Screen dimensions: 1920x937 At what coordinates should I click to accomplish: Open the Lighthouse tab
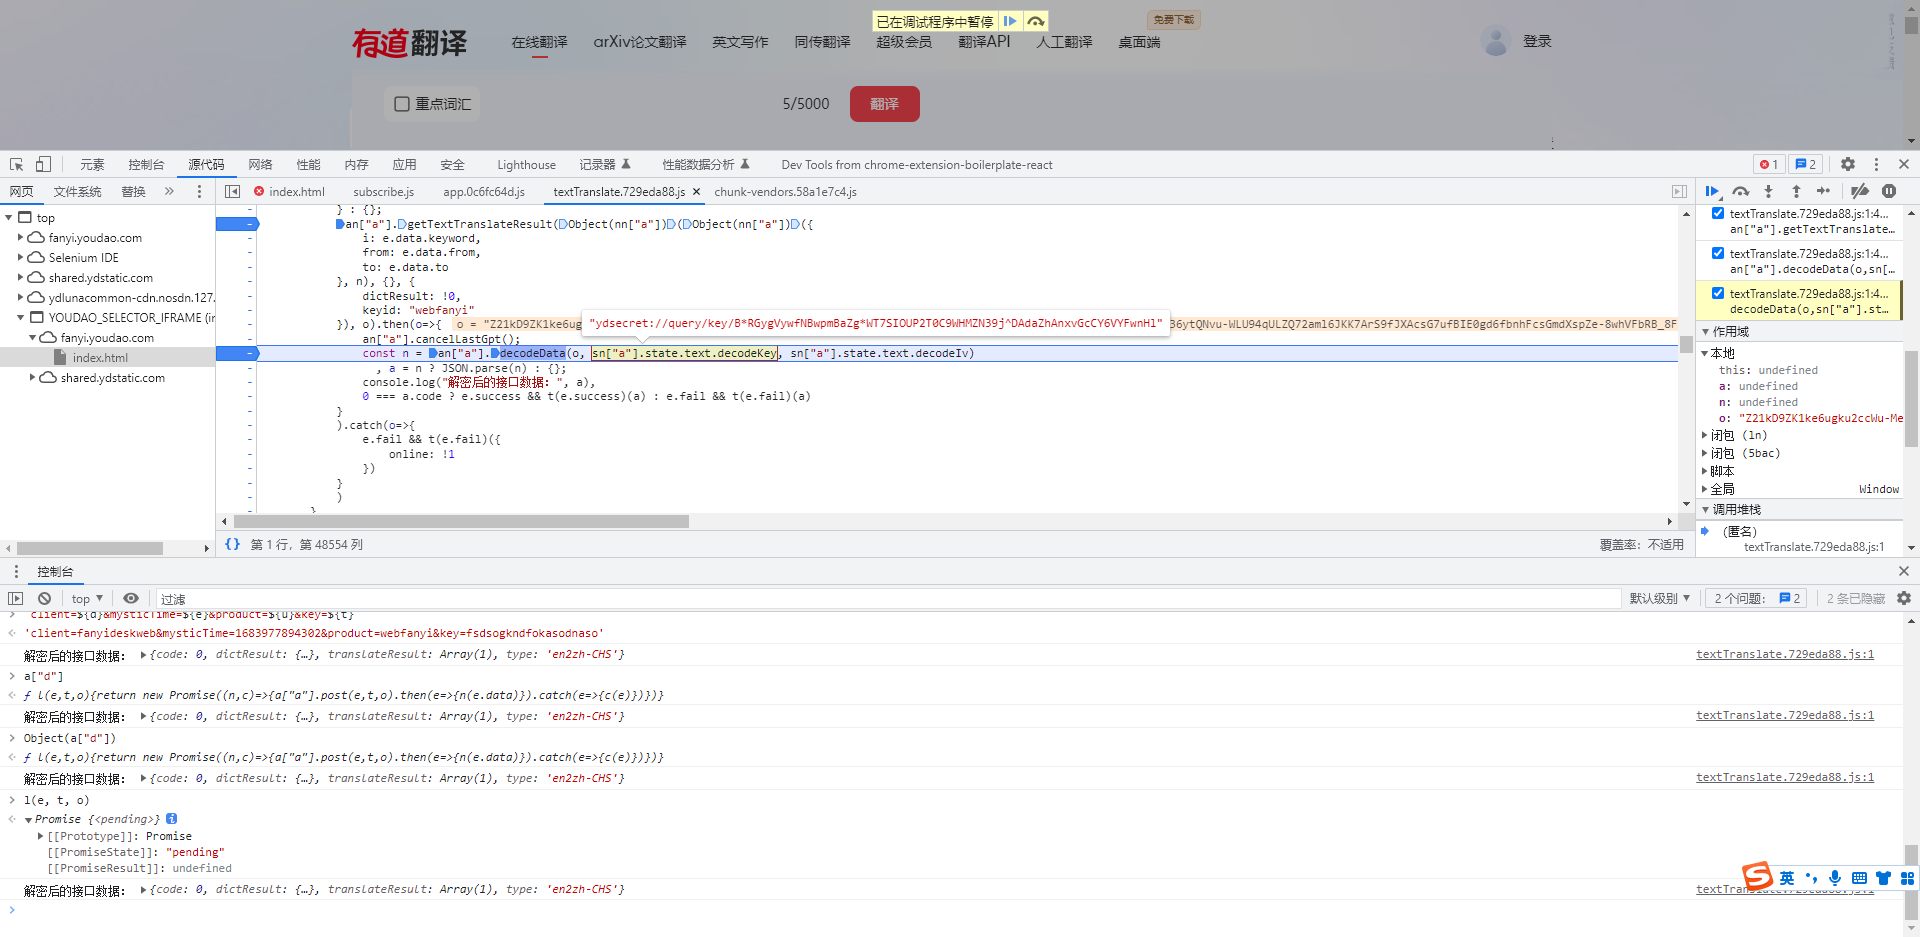[x=526, y=164]
